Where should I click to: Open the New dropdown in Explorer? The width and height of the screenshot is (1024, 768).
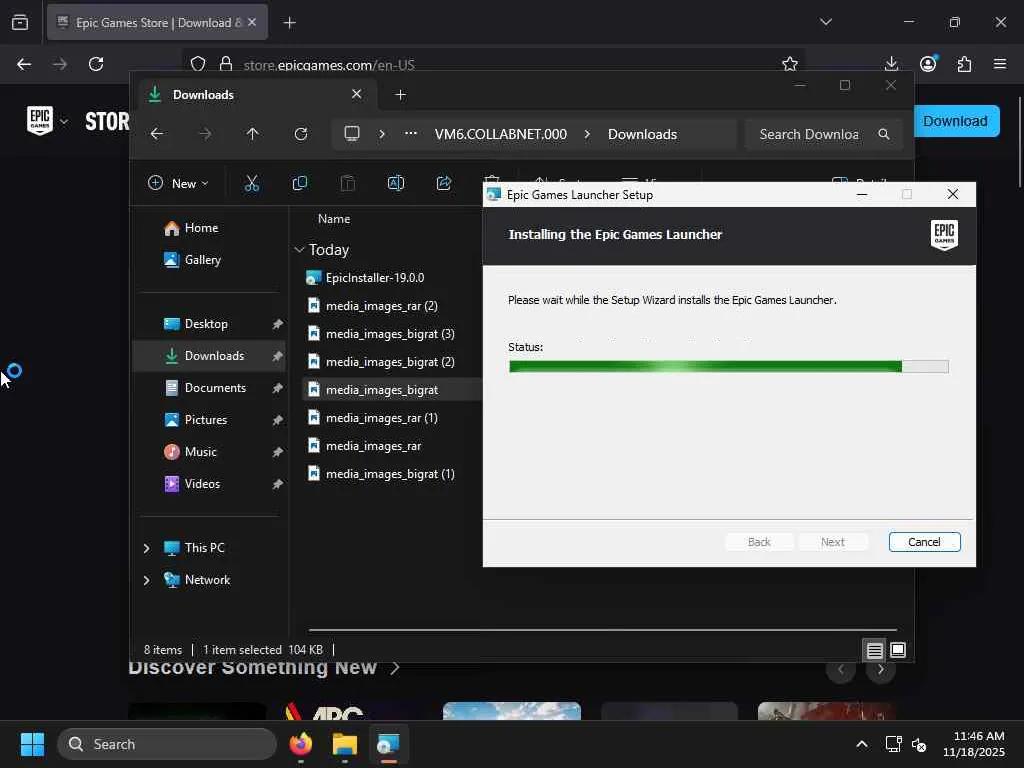tap(178, 184)
